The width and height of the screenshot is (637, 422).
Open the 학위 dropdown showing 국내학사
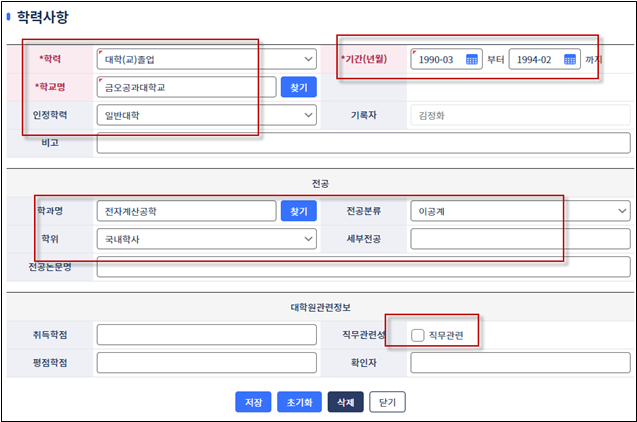(207, 239)
